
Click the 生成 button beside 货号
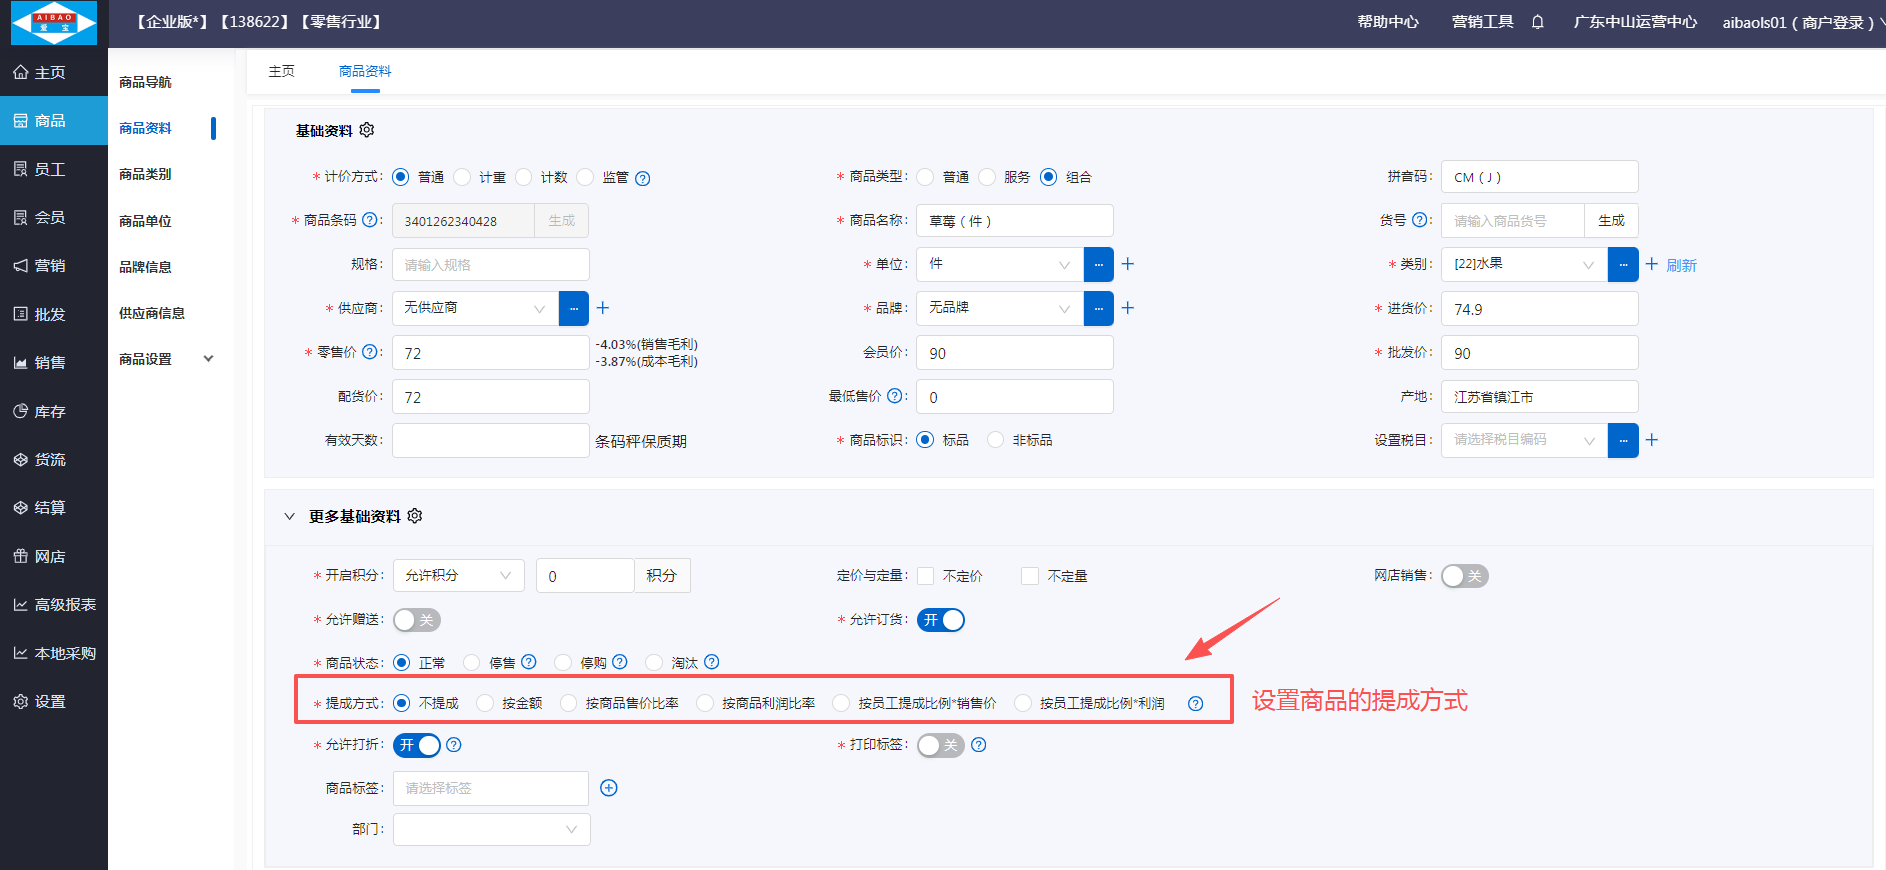(x=1610, y=221)
